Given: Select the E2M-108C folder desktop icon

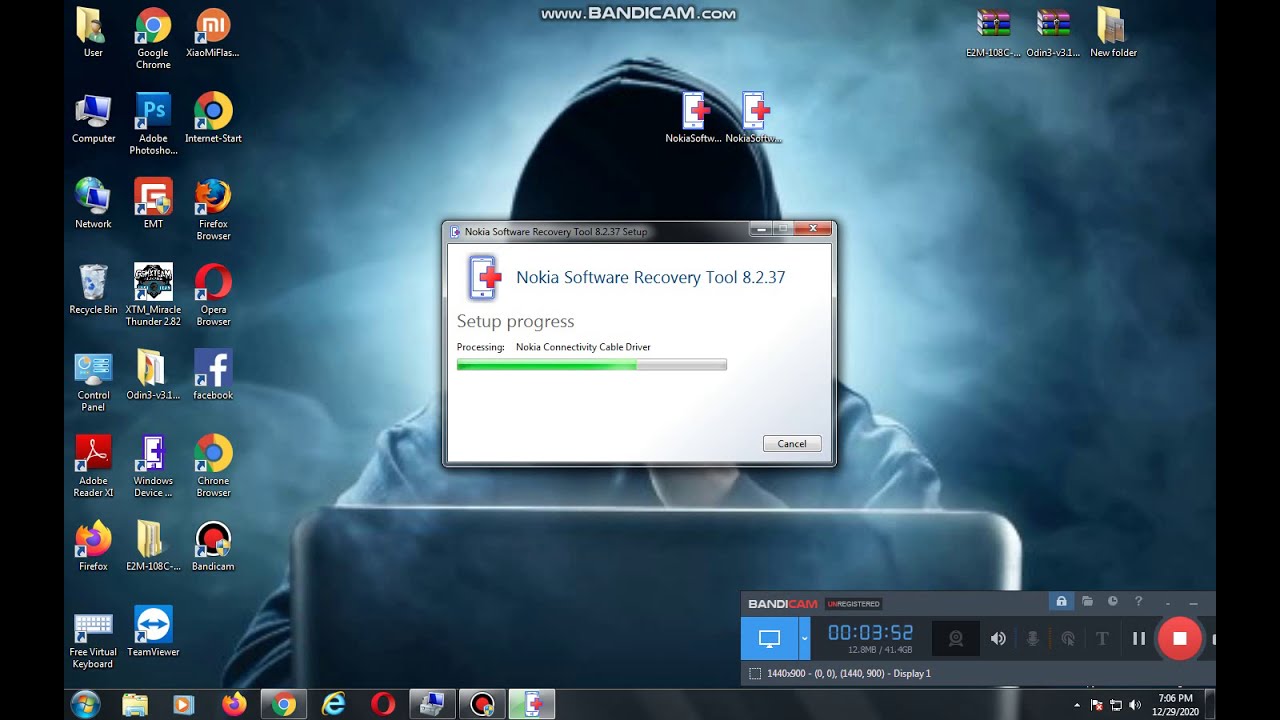Looking at the screenshot, I should click(153, 547).
